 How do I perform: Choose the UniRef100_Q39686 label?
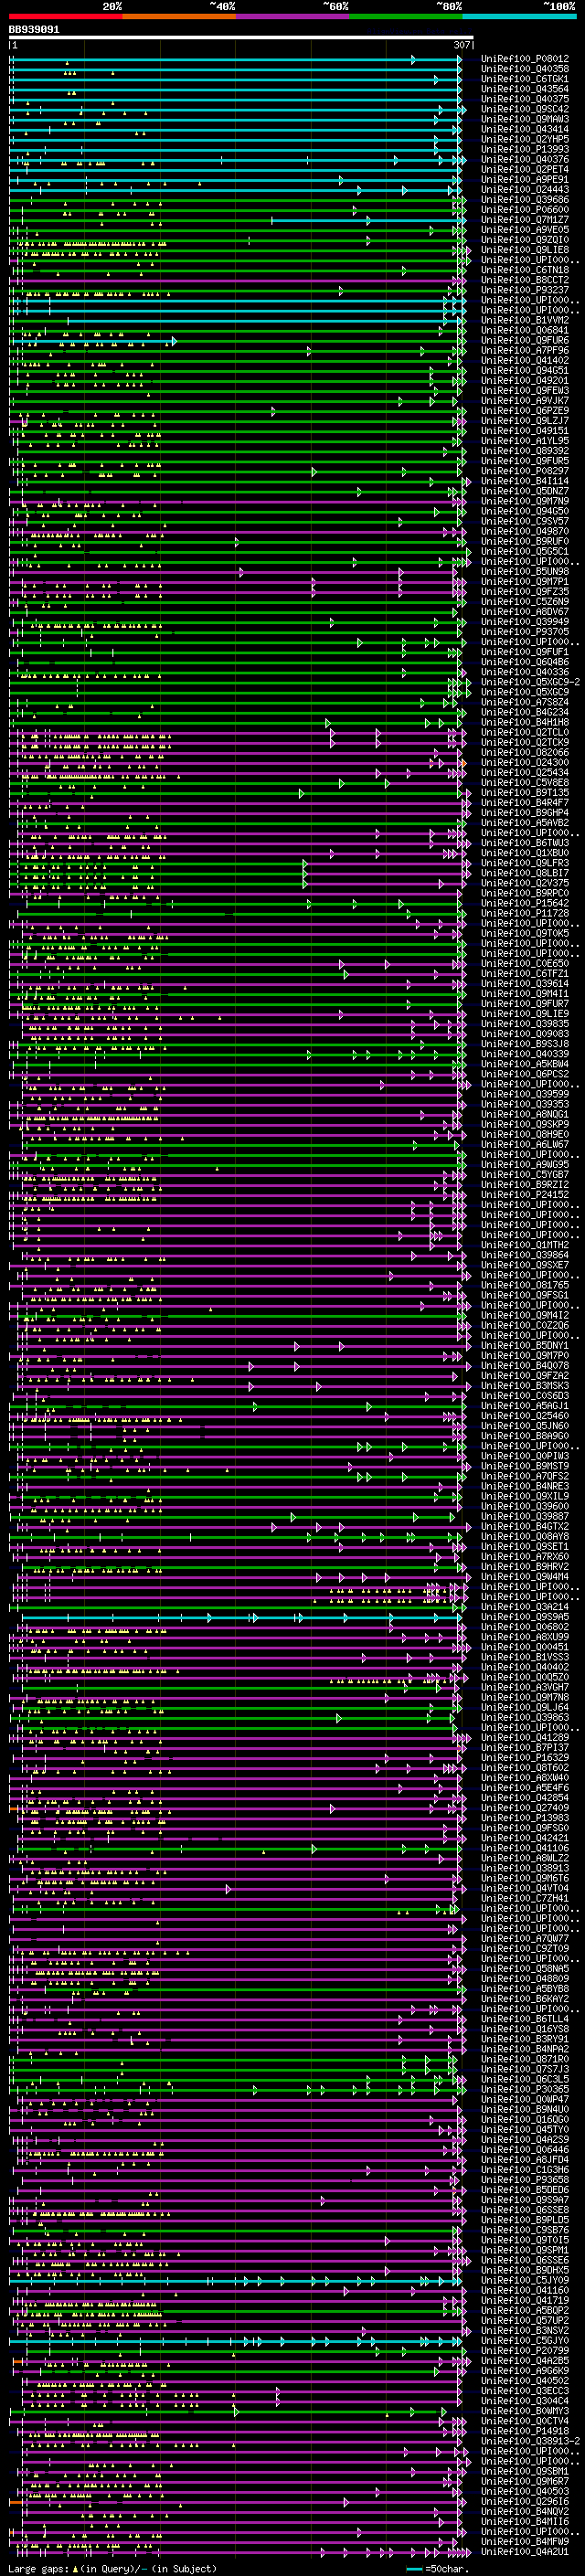point(525,200)
